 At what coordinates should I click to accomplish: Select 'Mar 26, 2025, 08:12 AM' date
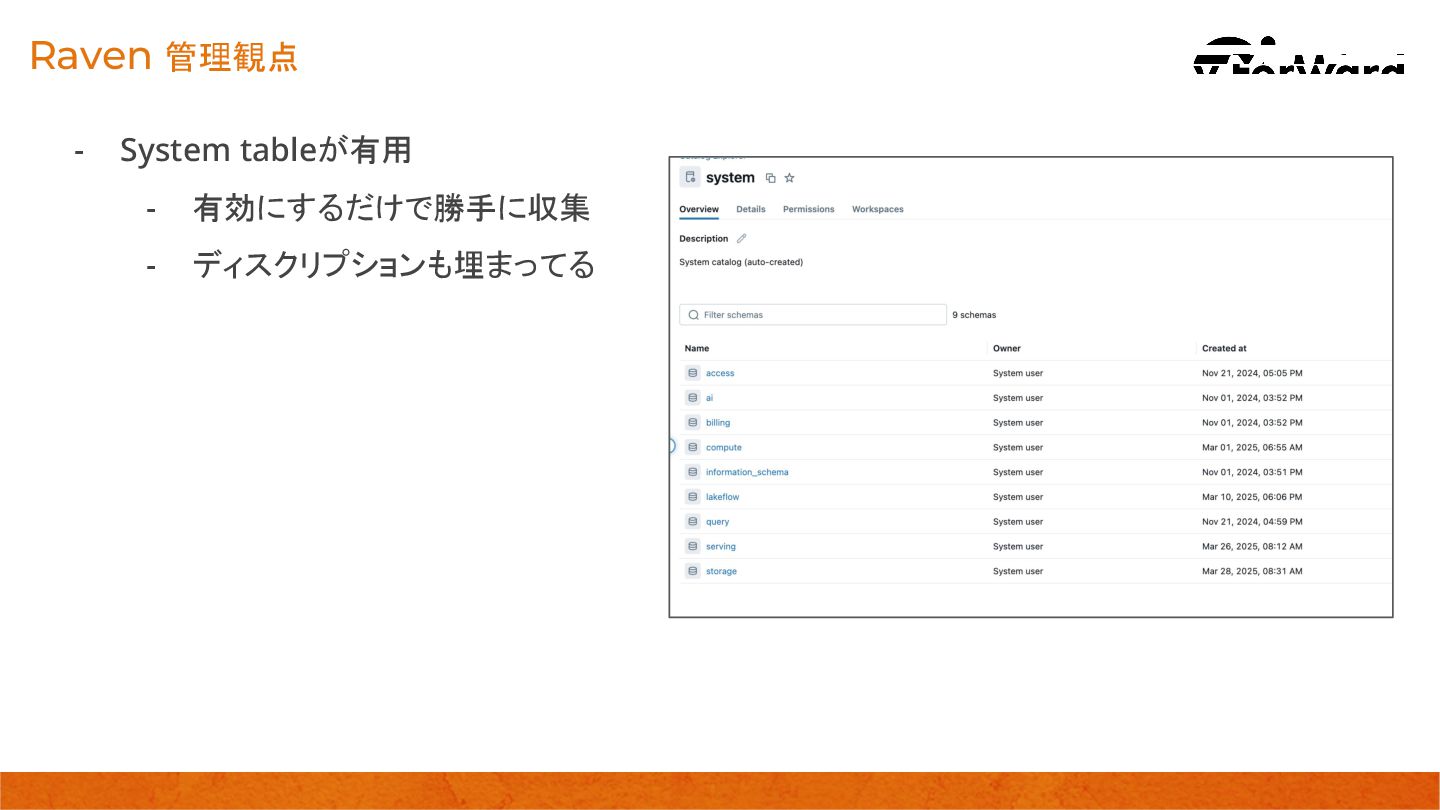(x=1252, y=546)
